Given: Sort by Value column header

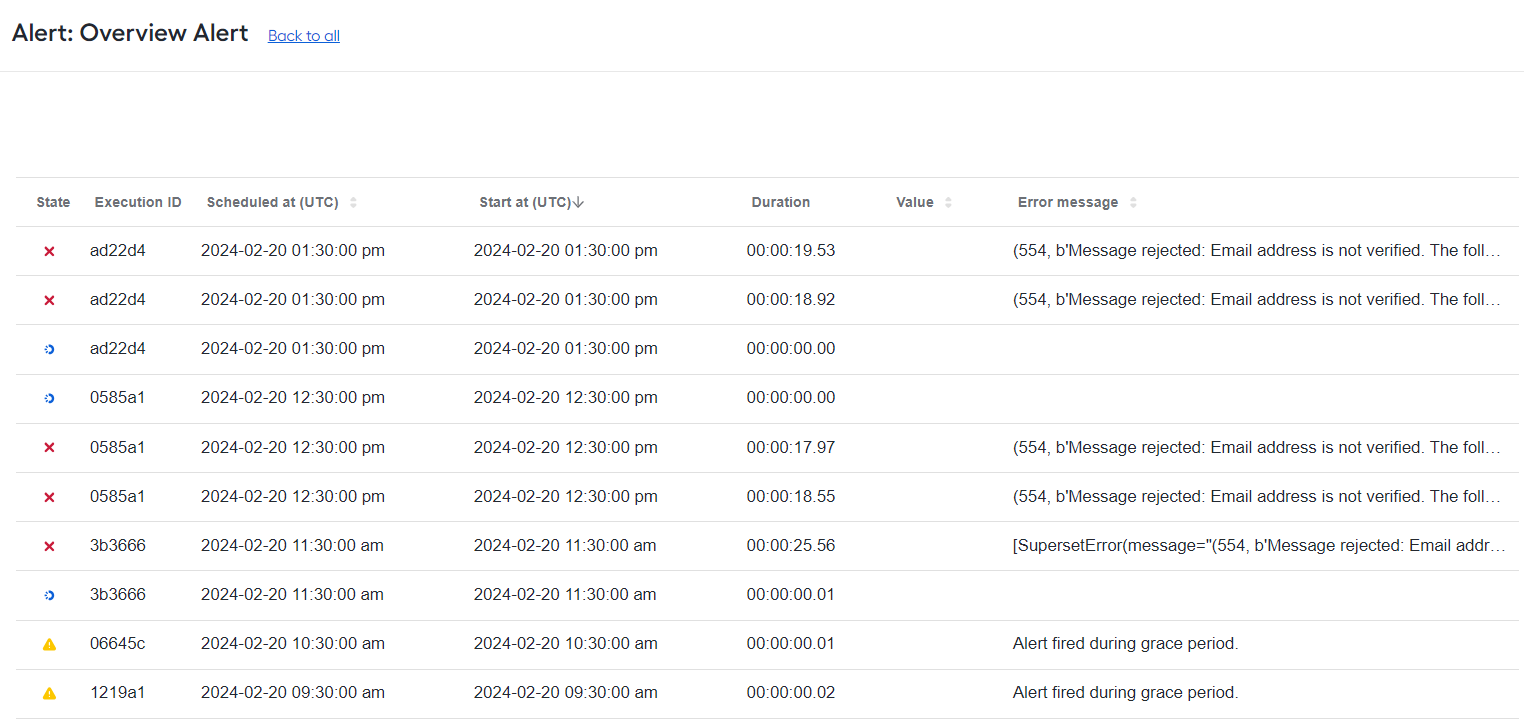Looking at the screenshot, I should [x=915, y=202].
